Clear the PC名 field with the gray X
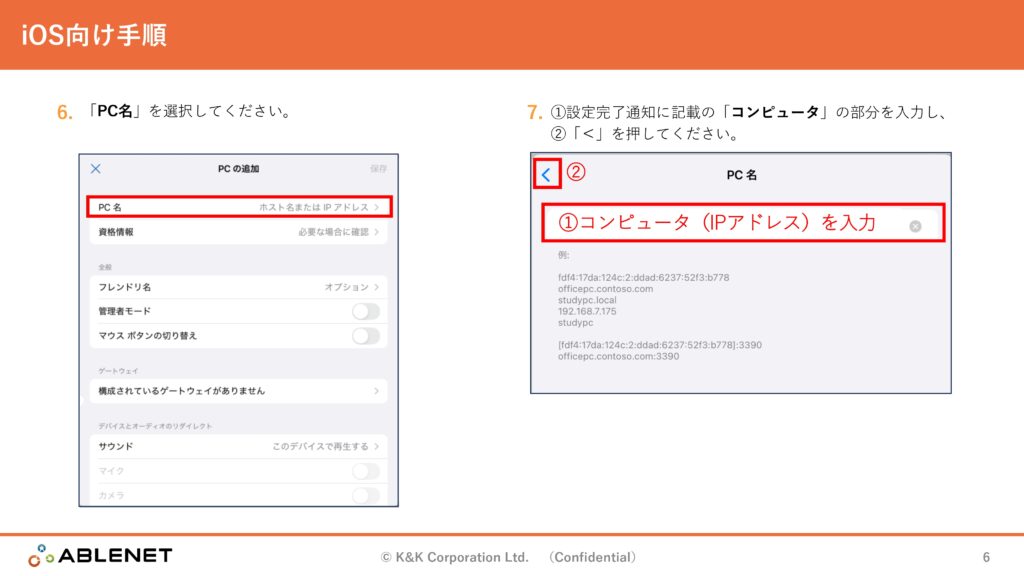The height and width of the screenshot is (576, 1024). pyautogui.click(x=914, y=227)
